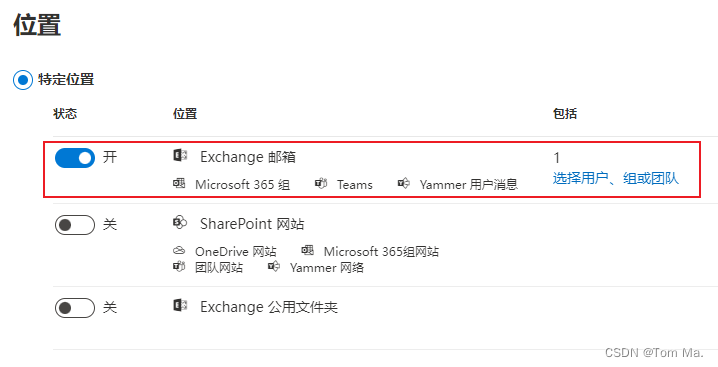Click the SharePoint 网站 icon
718x367 pixels.
pyautogui.click(x=180, y=223)
